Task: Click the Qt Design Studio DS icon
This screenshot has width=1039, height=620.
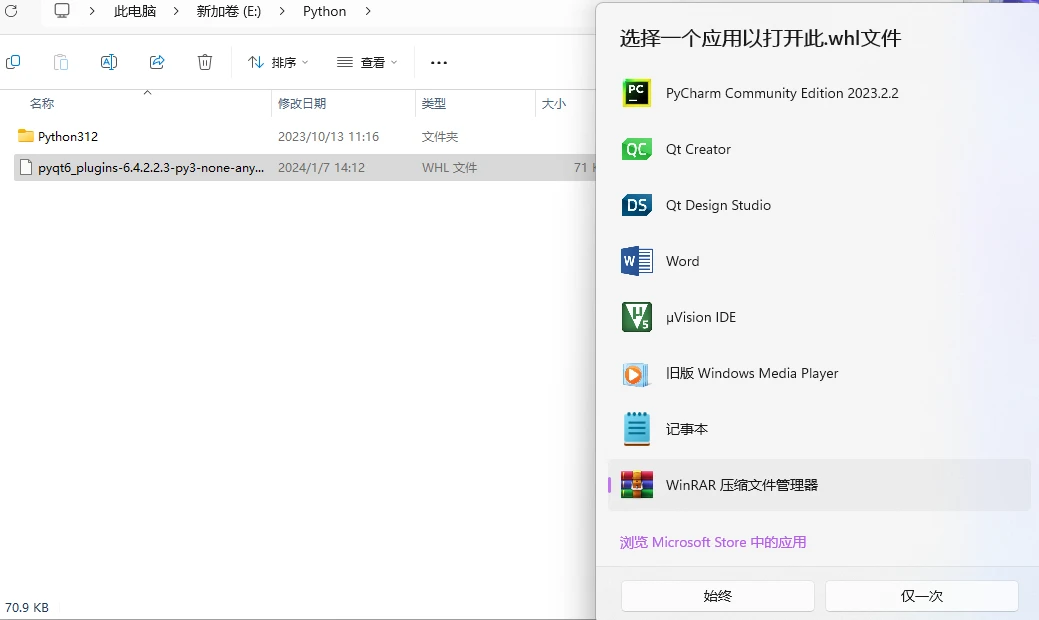Action: point(637,205)
